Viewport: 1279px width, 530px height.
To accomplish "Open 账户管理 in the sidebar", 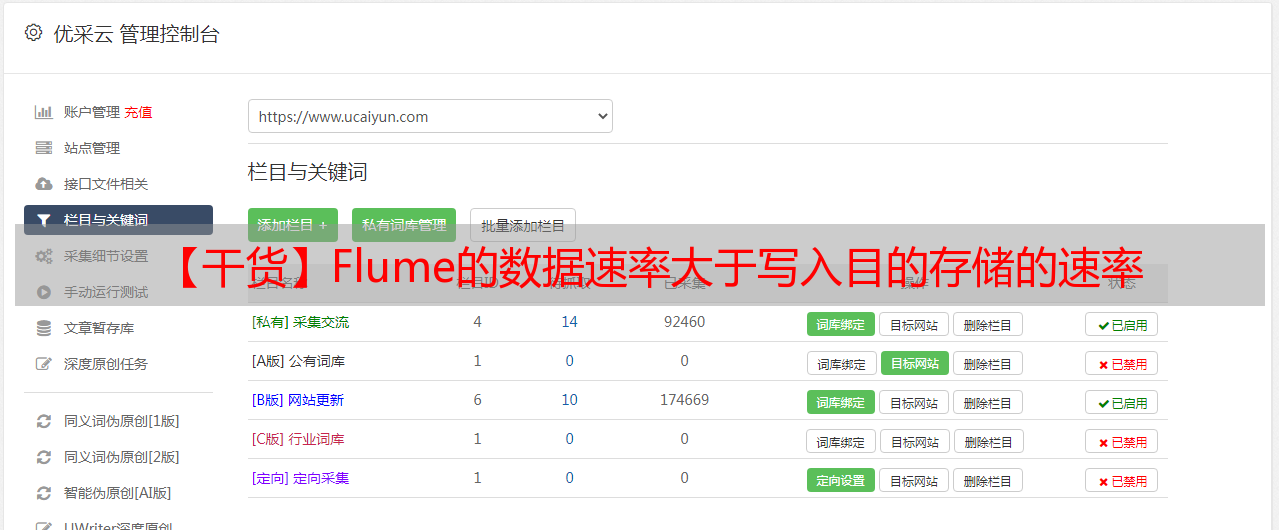I will [92, 112].
